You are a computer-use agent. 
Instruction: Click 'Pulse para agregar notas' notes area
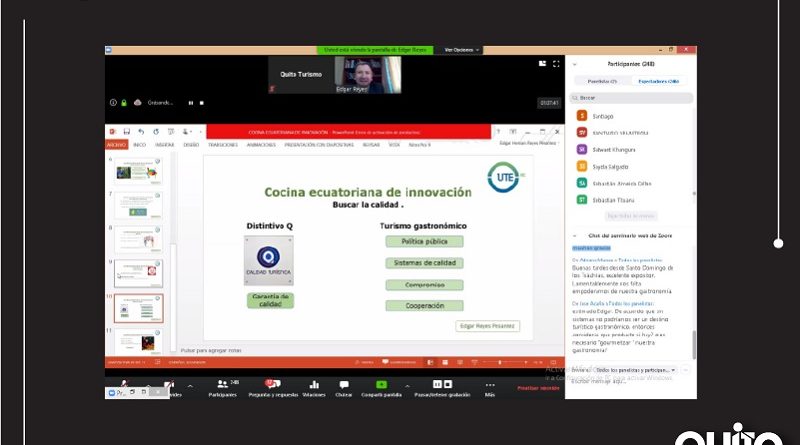(211, 351)
